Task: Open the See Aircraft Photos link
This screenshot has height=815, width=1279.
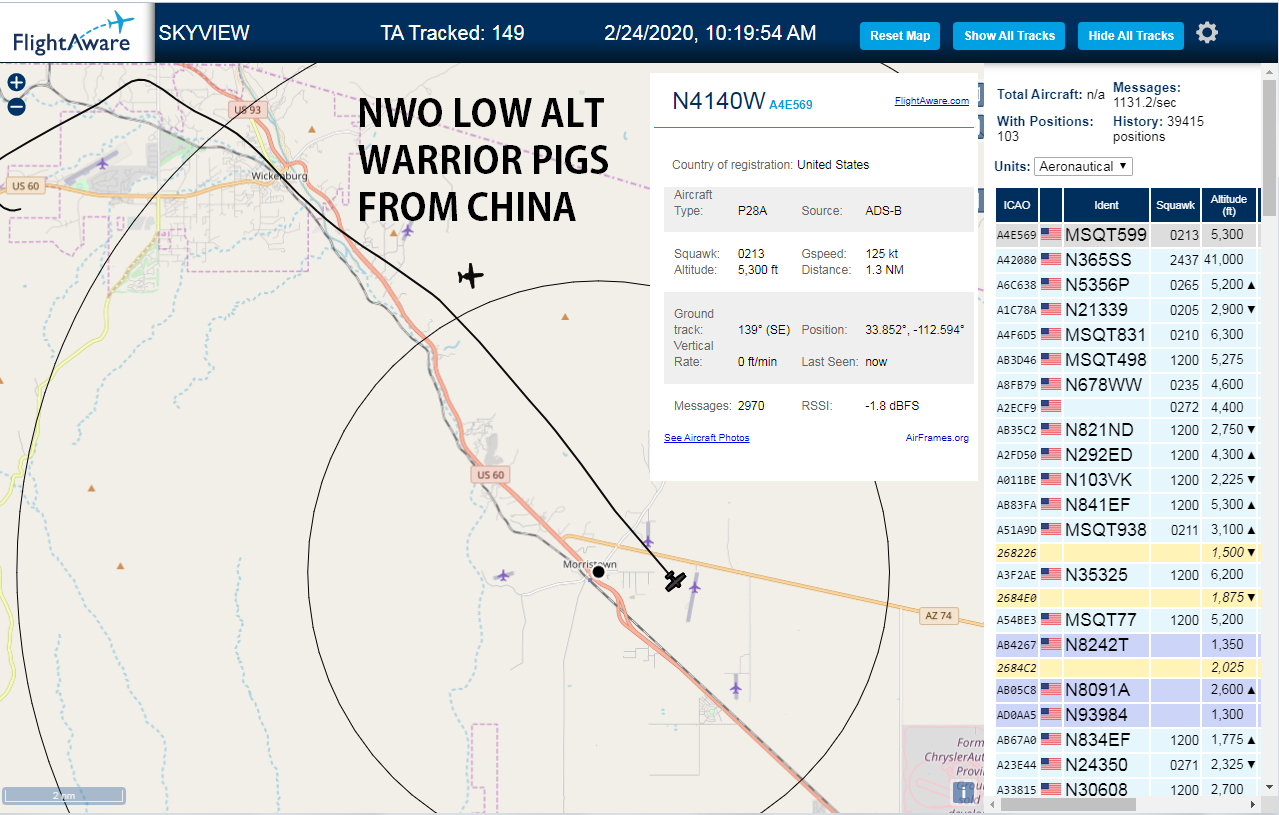Action: click(706, 438)
